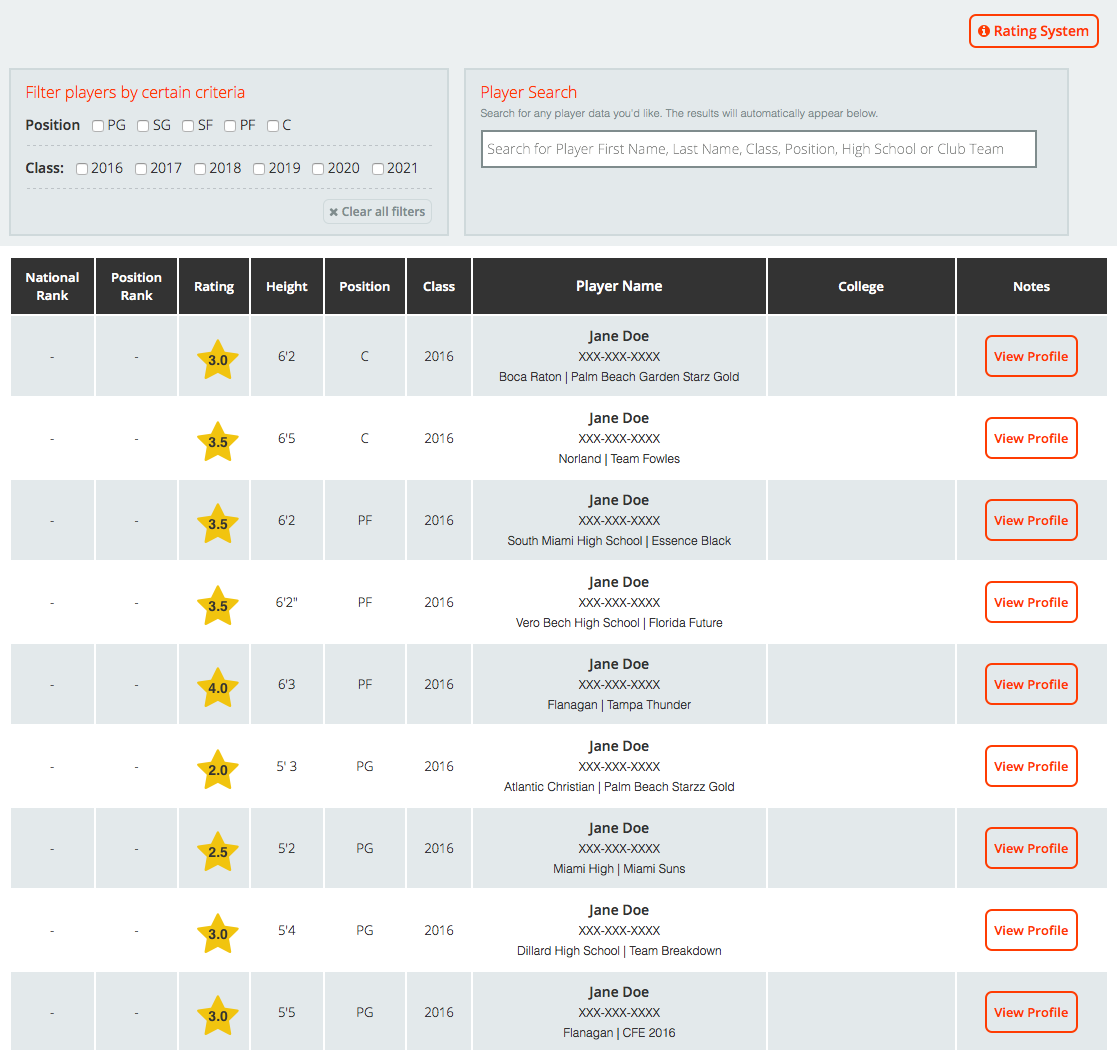Image resolution: width=1117 pixels, height=1050 pixels.
Task: Click the "Player Search" heading
Action: (529, 93)
